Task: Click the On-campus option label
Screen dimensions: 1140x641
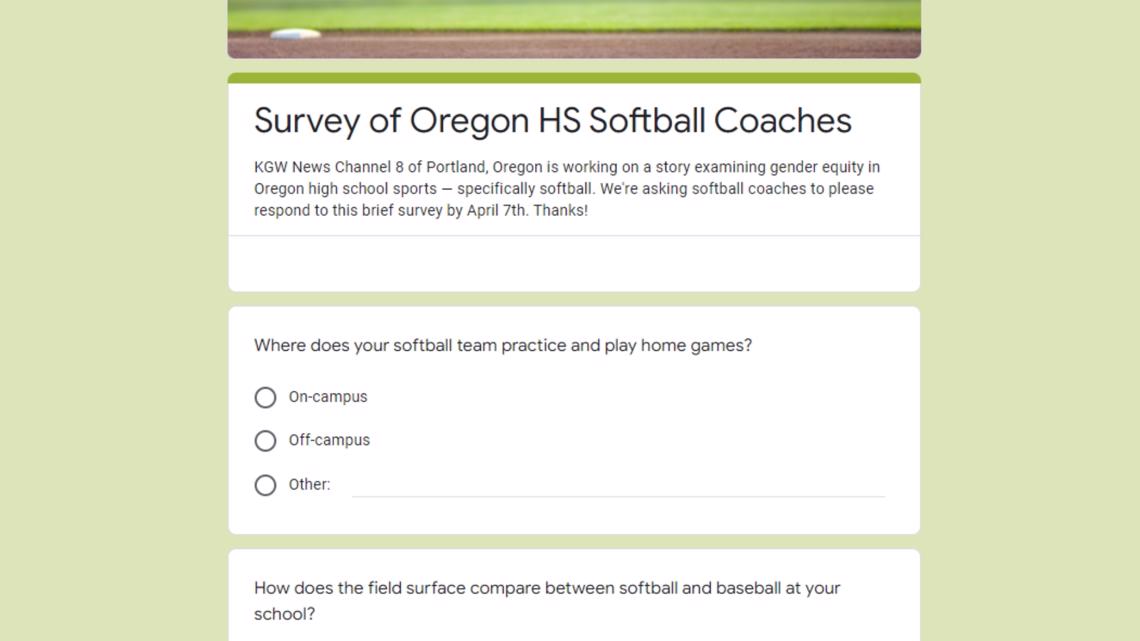Action: (x=328, y=397)
